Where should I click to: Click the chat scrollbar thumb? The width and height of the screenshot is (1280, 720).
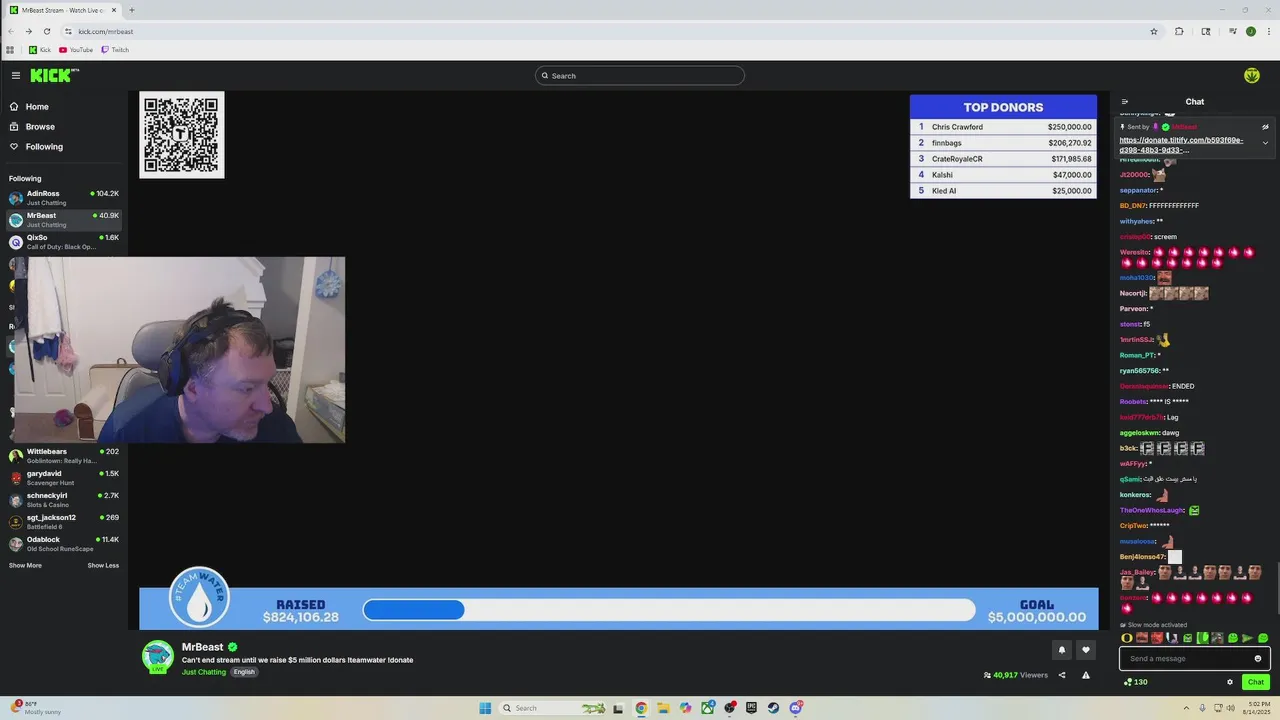coord(1277,588)
